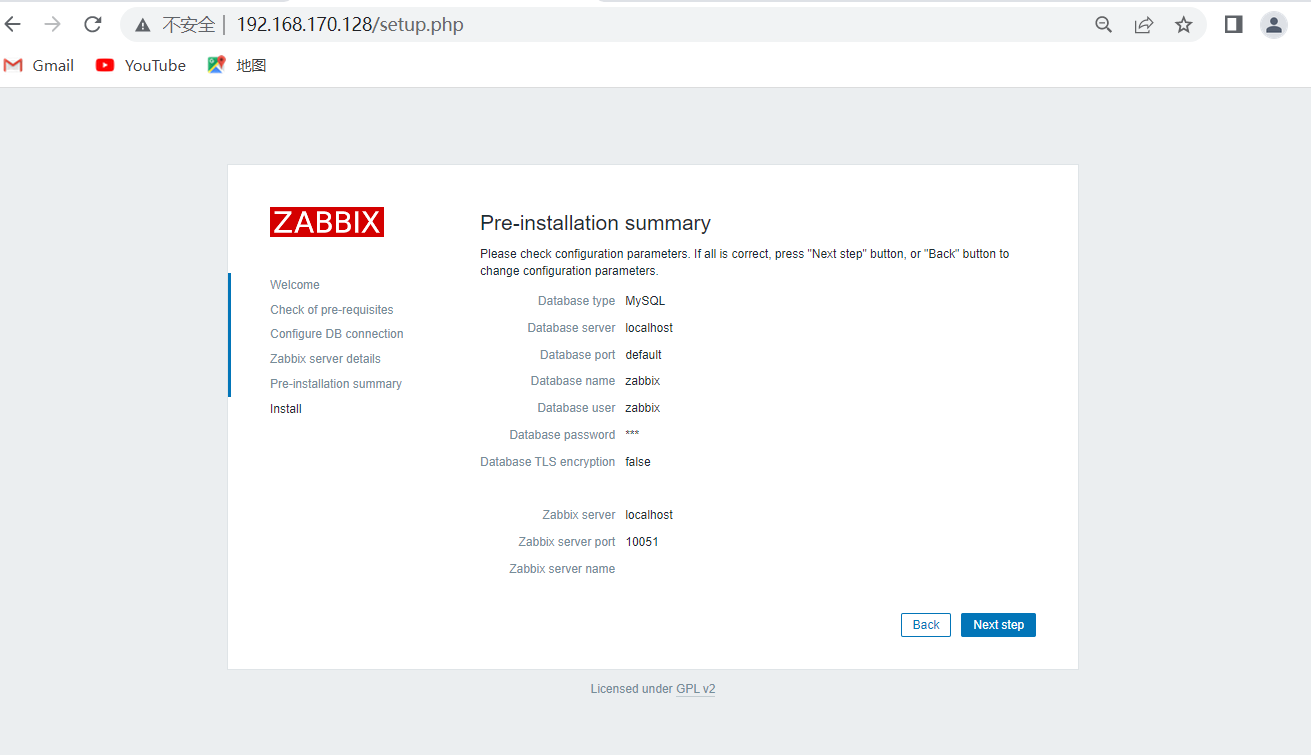Screen dimensions: 1311x755
Task: Click the Zabbix server value localhost
Action: point(649,515)
